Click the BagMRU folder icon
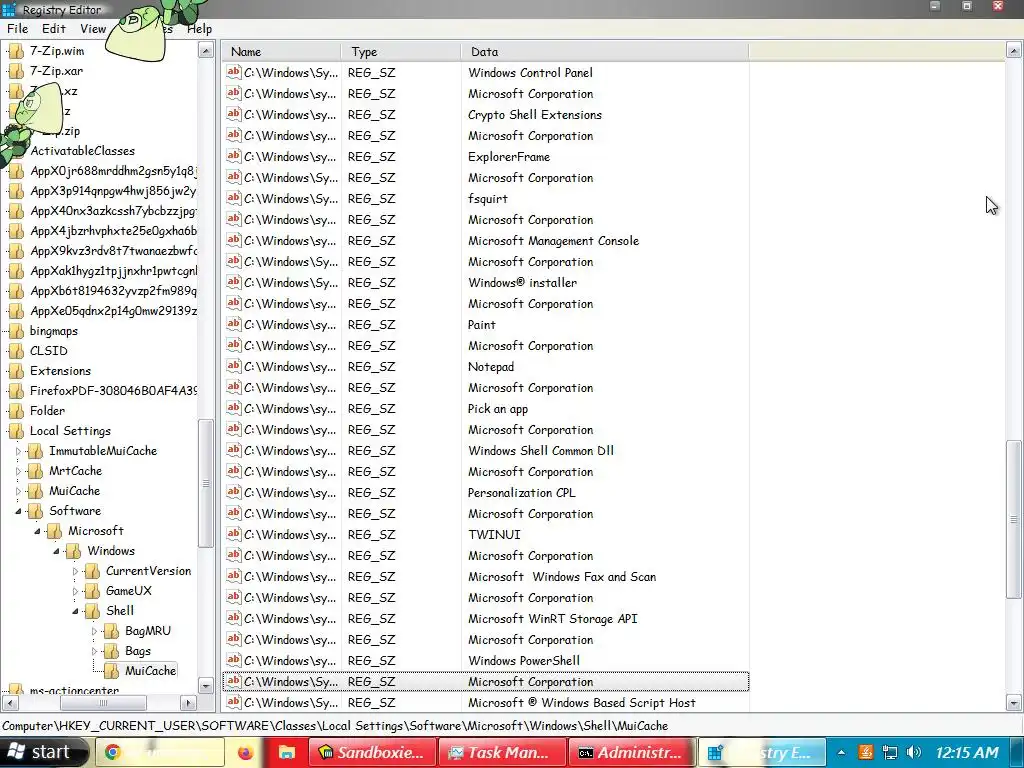The image size is (1024, 768). click(112, 631)
